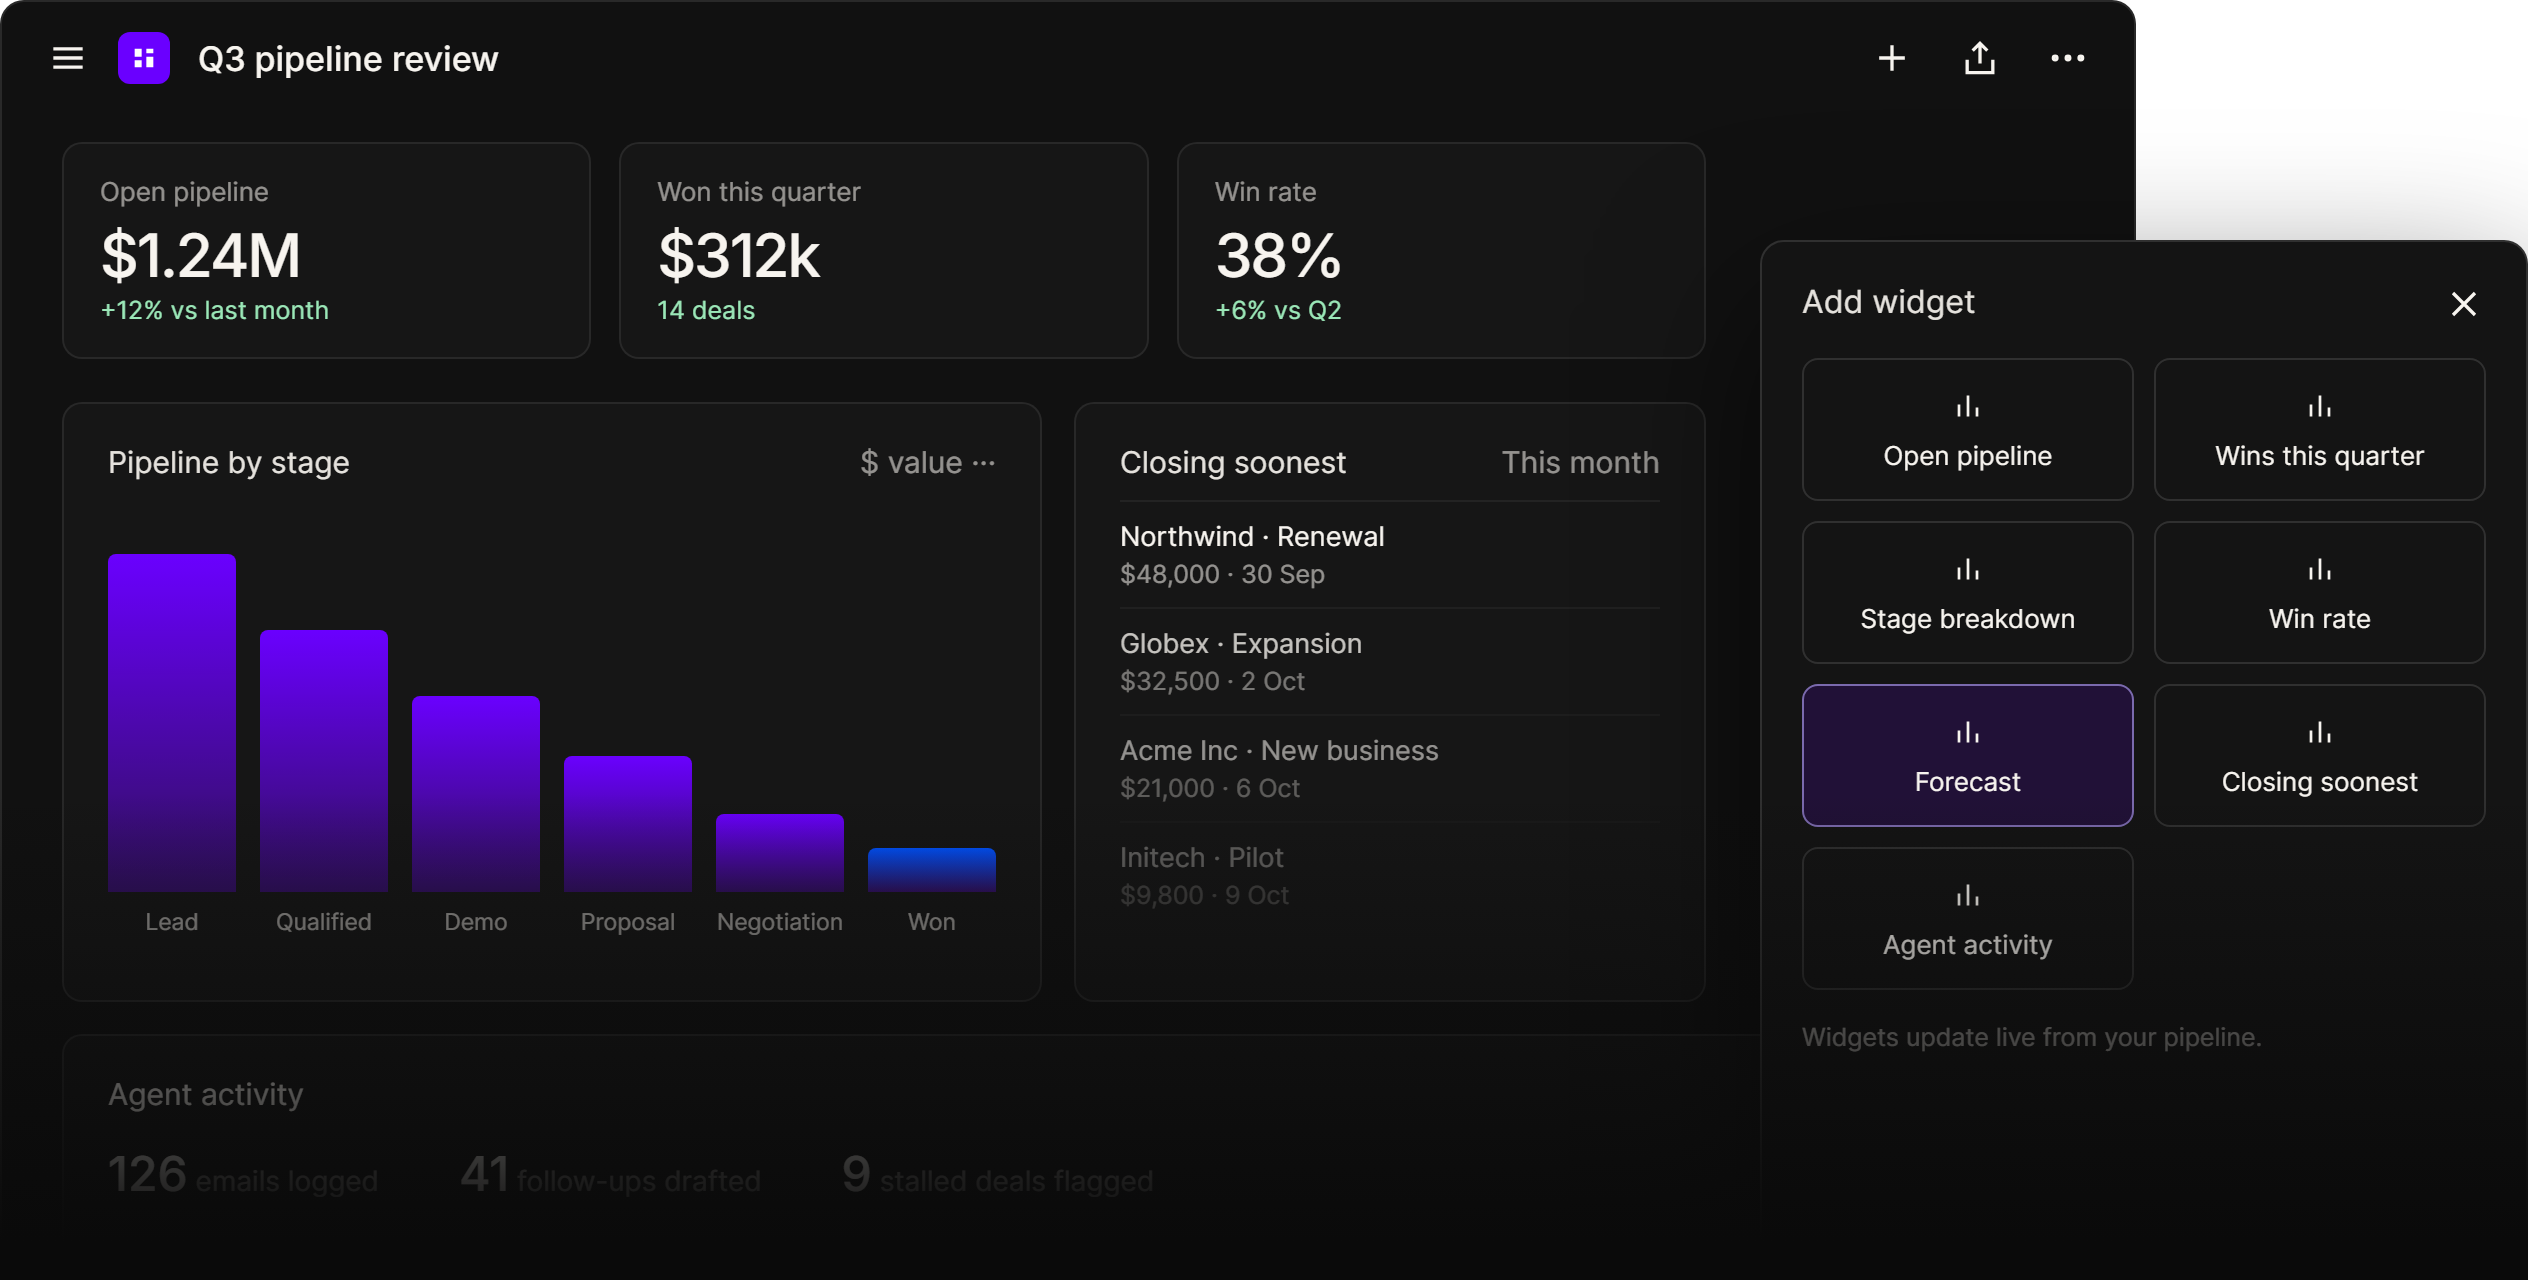Close the Add widget panel
This screenshot has width=2528, height=1280.
pos(2463,303)
